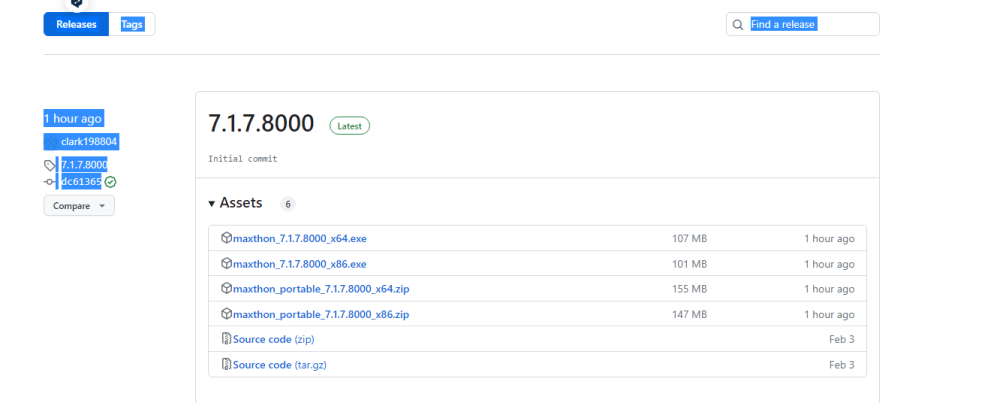Open the 7.1.7.8000 release title
This screenshot has height=403, width=1000.
click(x=261, y=124)
